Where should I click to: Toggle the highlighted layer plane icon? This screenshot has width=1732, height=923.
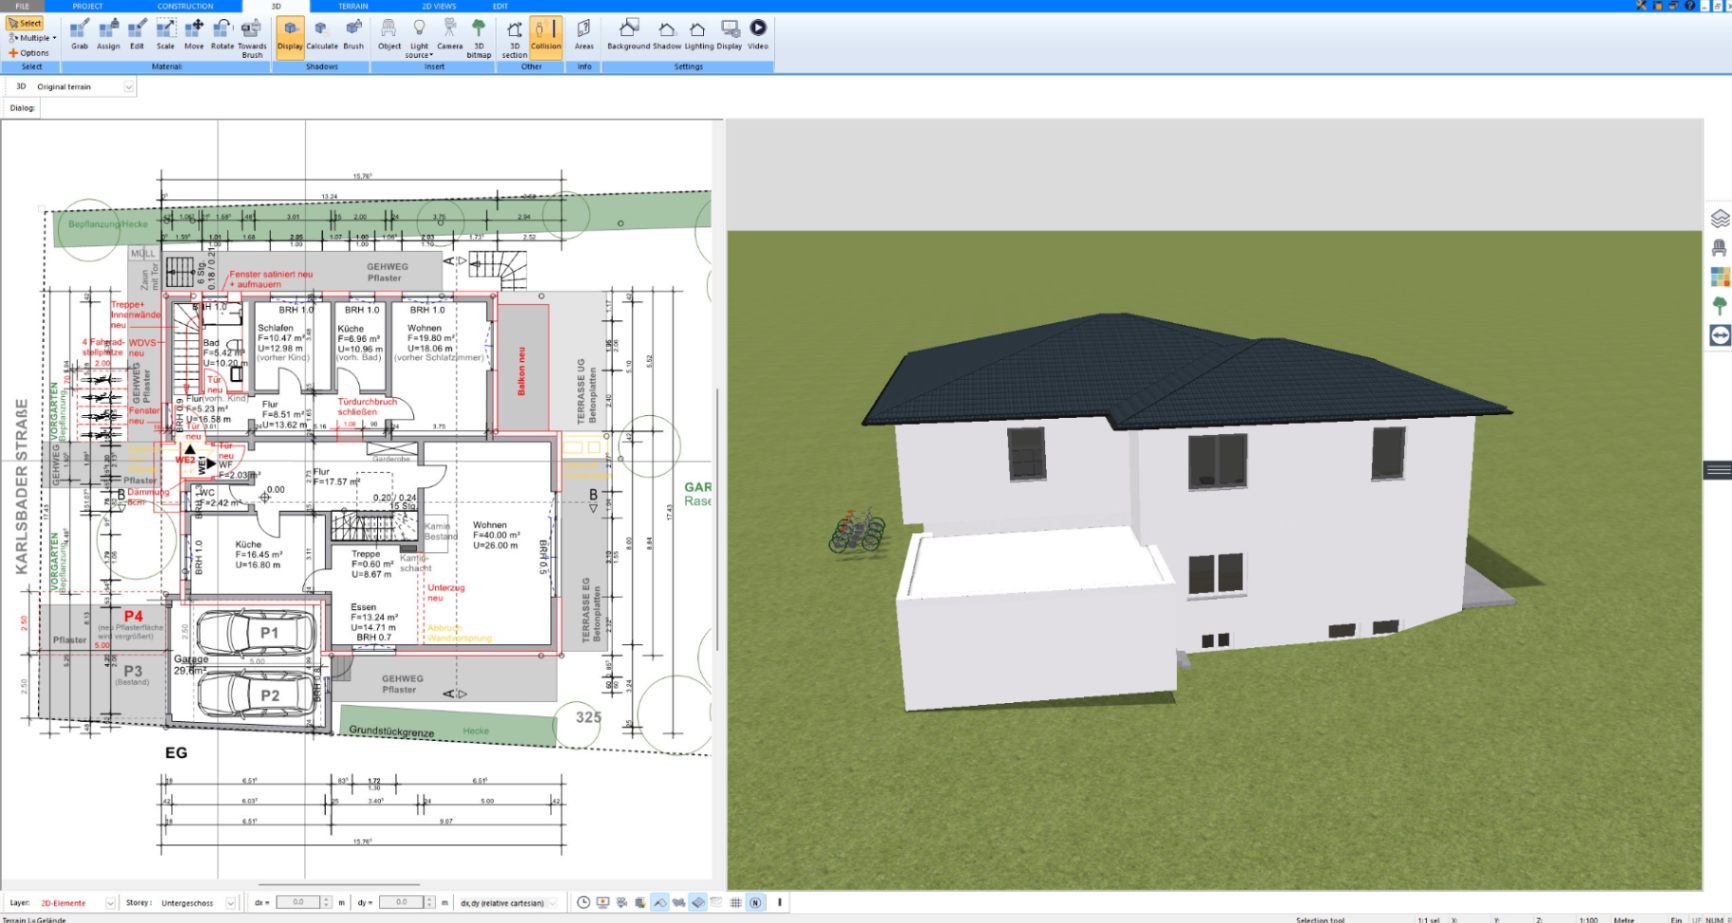(x=698, y=903)
